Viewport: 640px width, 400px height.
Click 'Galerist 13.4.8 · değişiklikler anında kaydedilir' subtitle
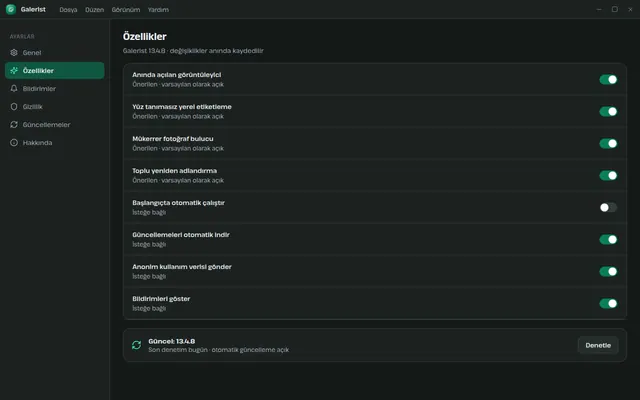click(193, 51)
